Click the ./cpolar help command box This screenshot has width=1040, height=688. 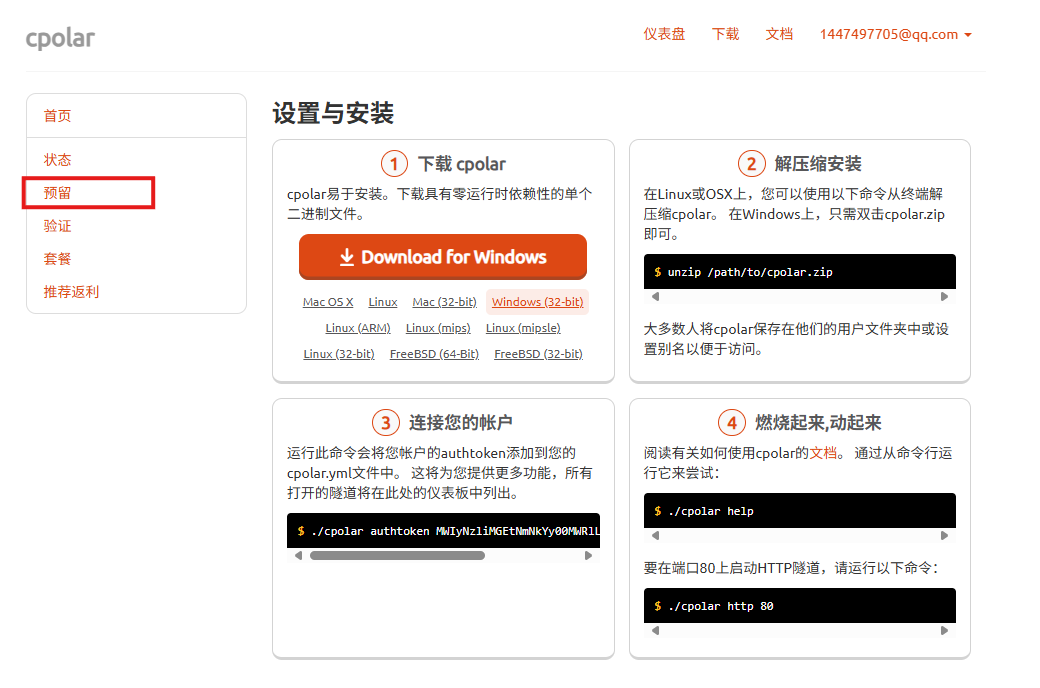point(800,511)
